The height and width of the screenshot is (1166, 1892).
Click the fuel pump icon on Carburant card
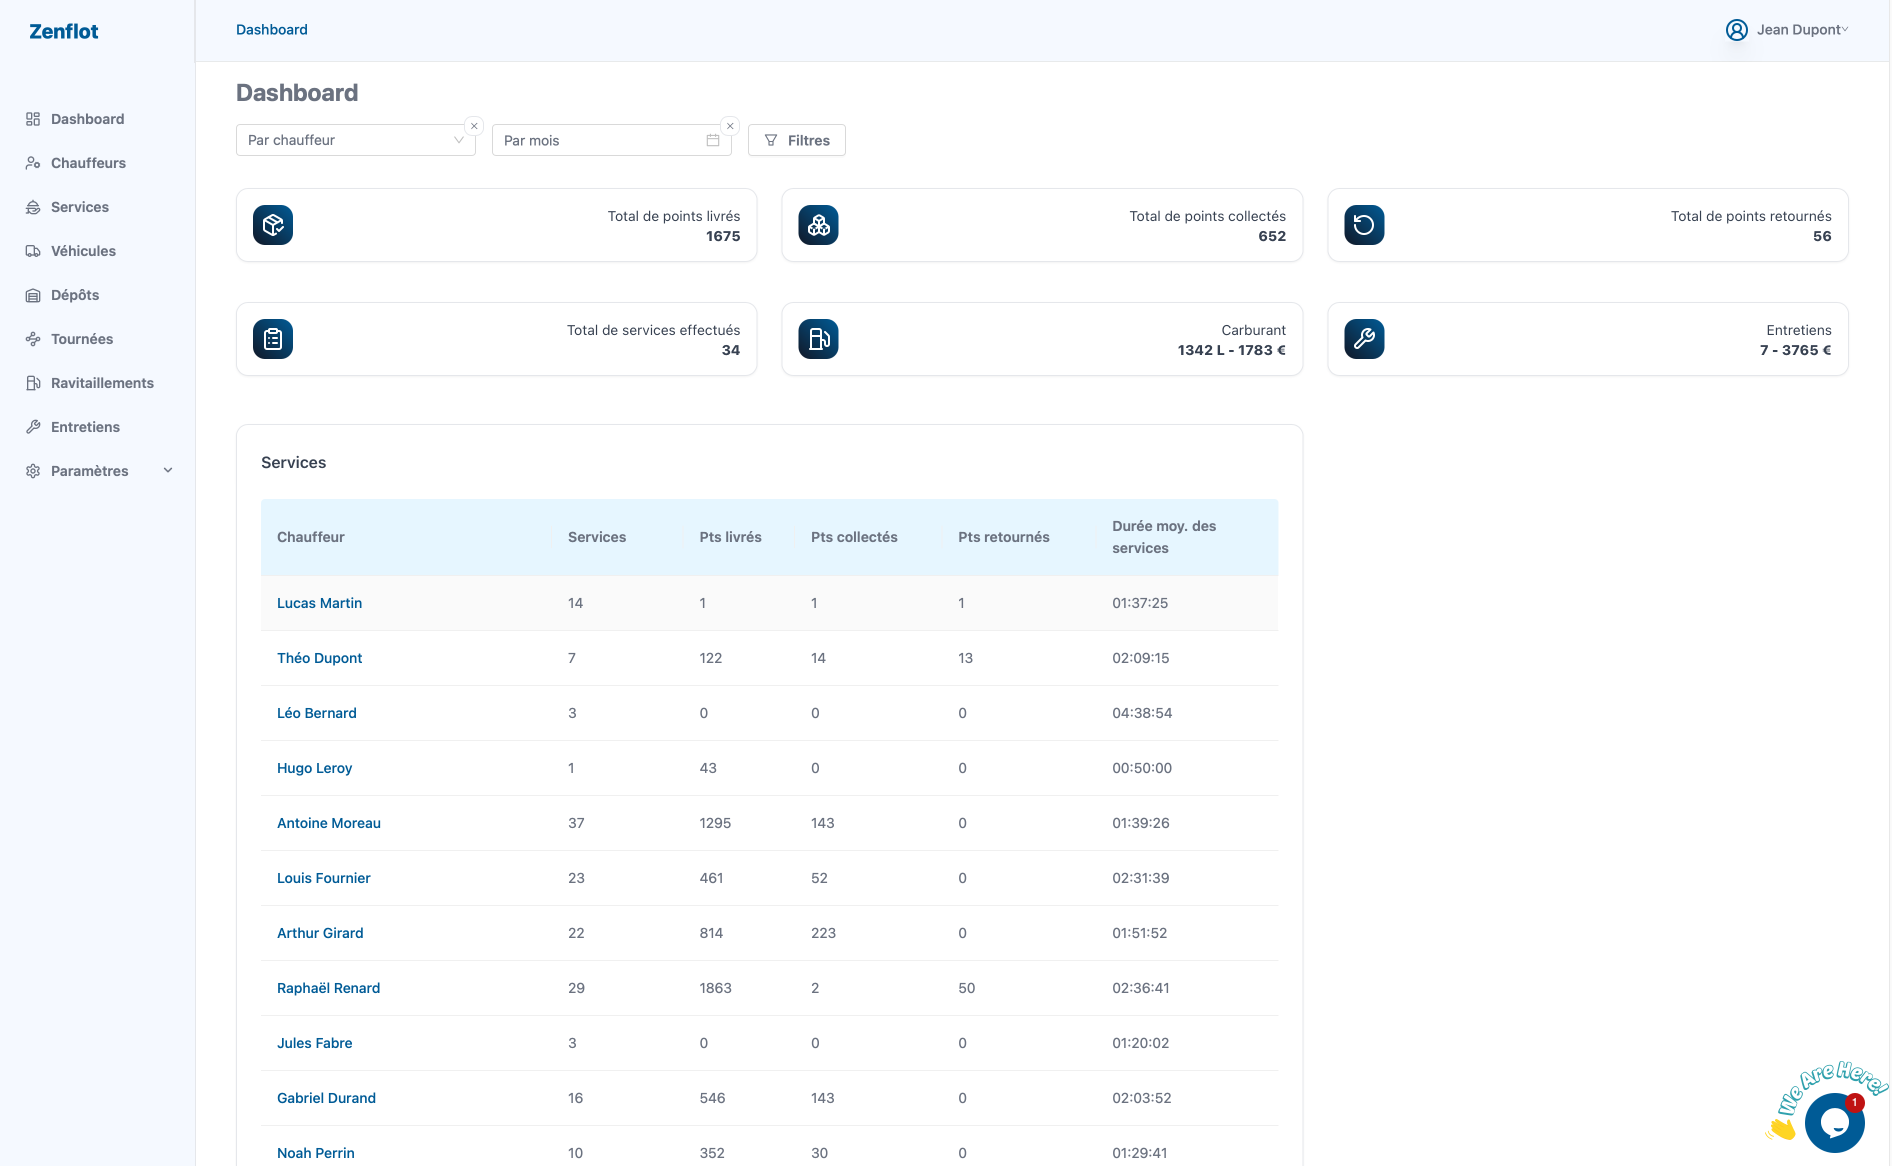(x=818, y=339)
